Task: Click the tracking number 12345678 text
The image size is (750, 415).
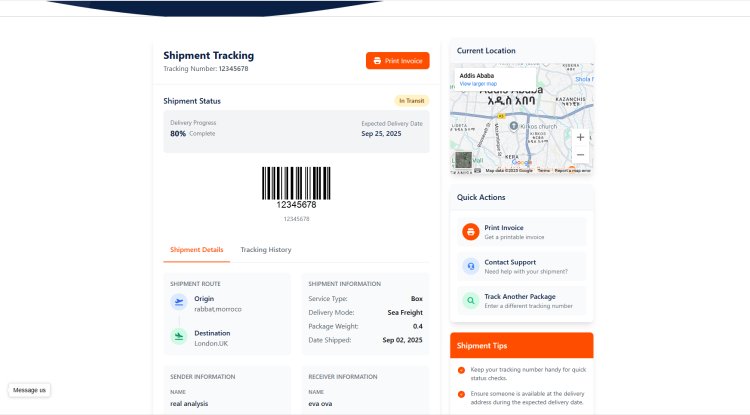Action: (x=233, y=68)
